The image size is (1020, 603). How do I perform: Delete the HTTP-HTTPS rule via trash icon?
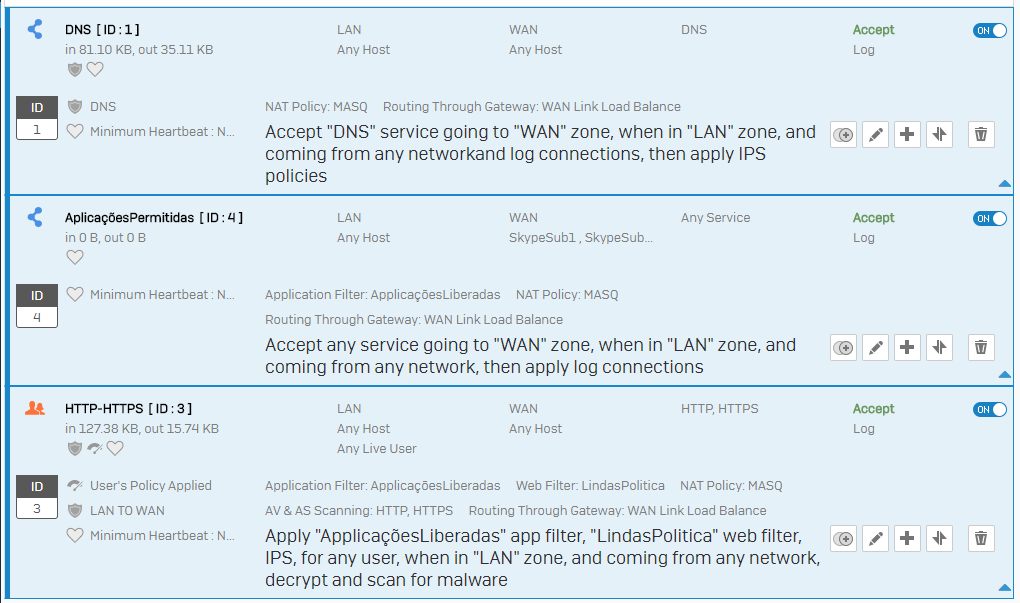click(981, 538)
